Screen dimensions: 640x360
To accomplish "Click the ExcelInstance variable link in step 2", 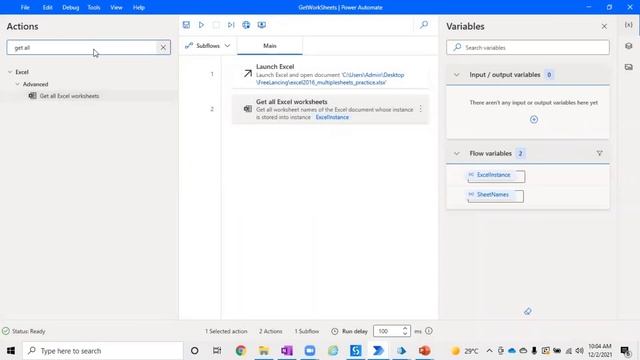I will [332, 117].
